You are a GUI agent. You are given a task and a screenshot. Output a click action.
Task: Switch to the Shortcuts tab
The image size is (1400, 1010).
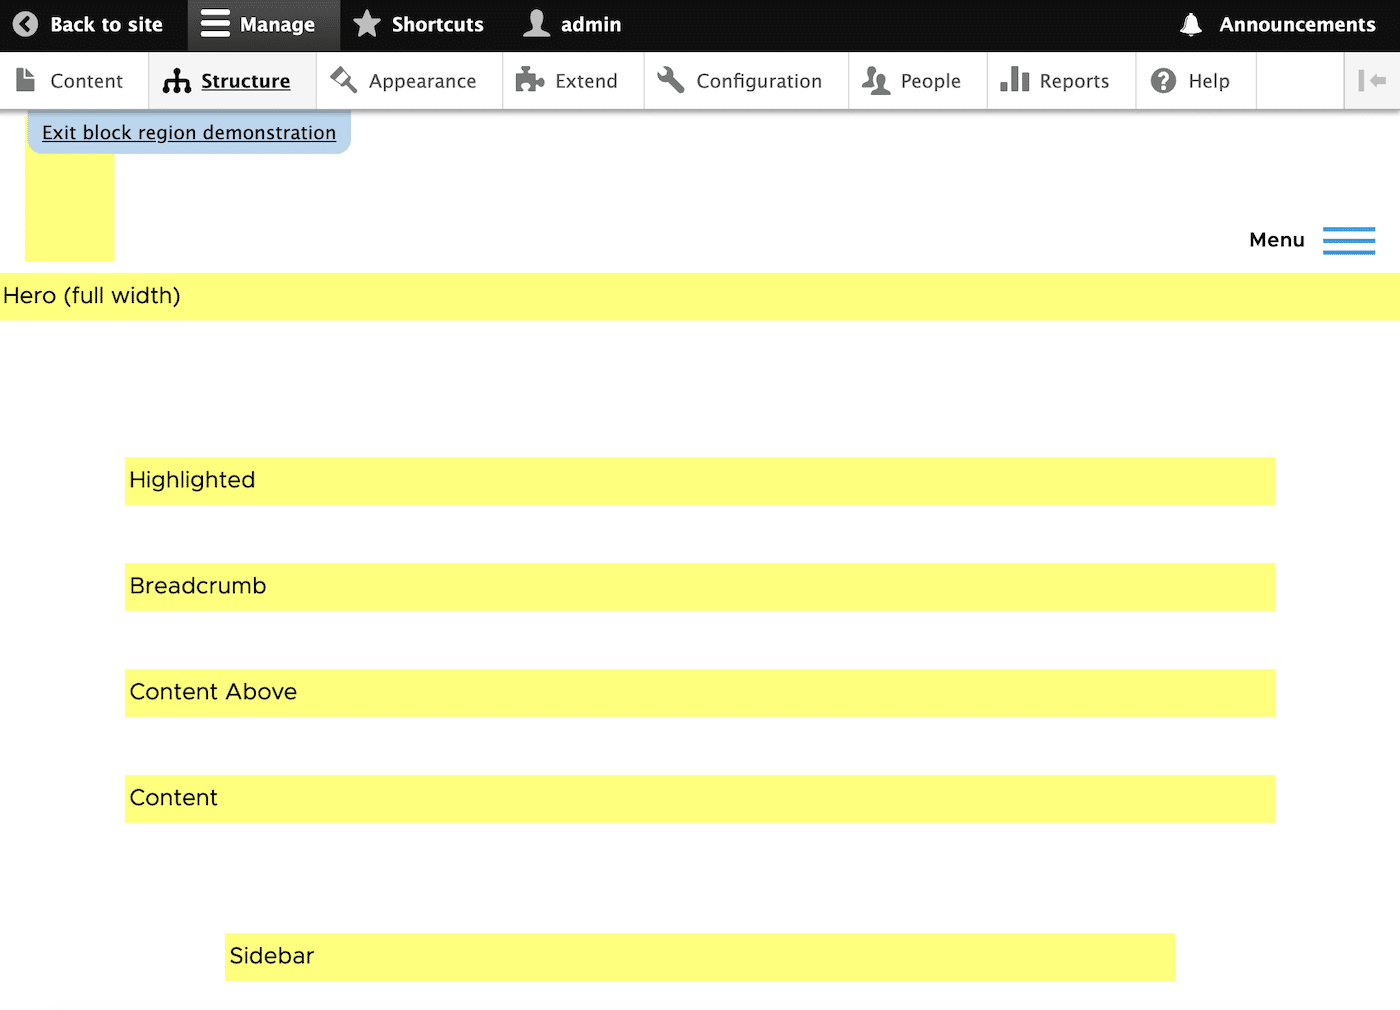pyautogui.click(x=419, y=24)
